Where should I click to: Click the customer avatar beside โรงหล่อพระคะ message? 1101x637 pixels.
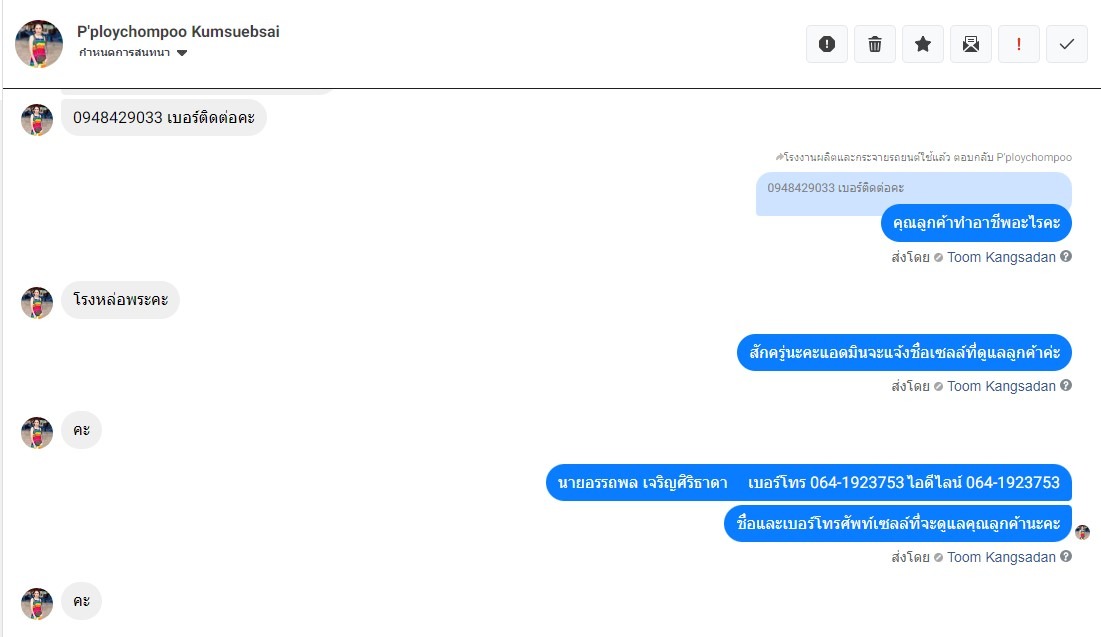pyautogui.click(x=37, y=303)
